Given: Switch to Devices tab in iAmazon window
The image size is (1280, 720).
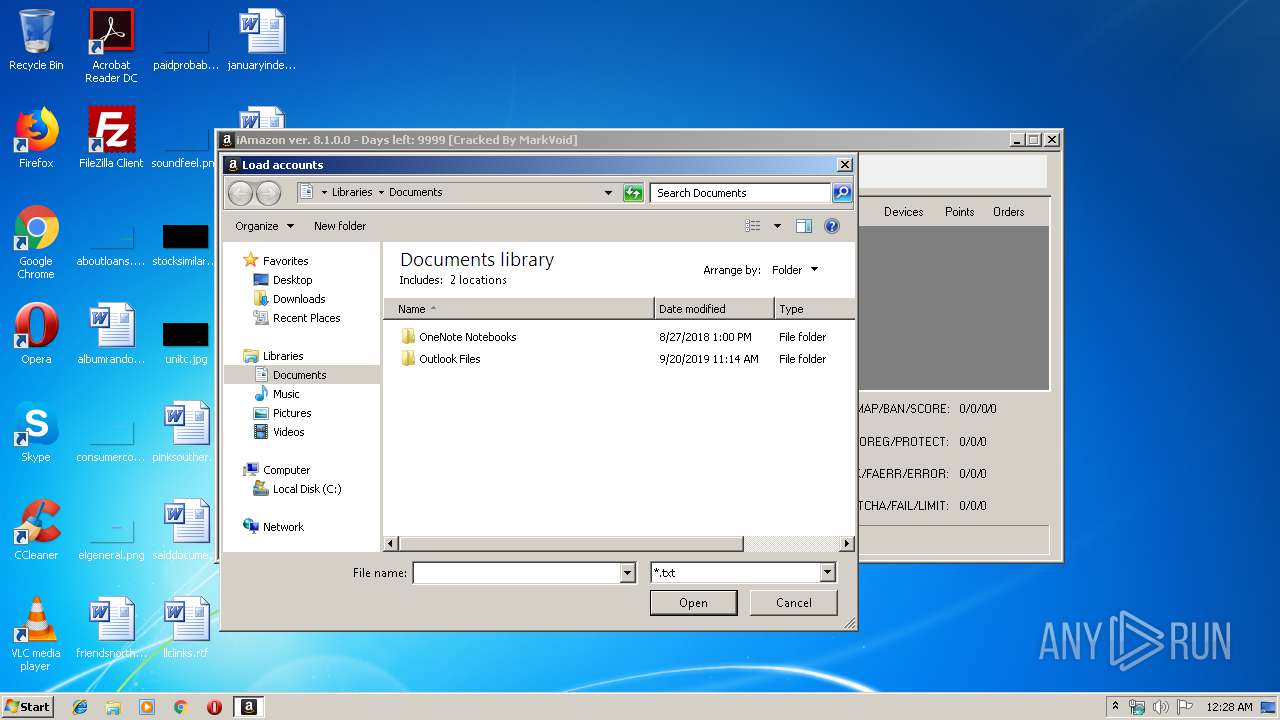Looking at the screenshot, I should [x=903, y=212].
